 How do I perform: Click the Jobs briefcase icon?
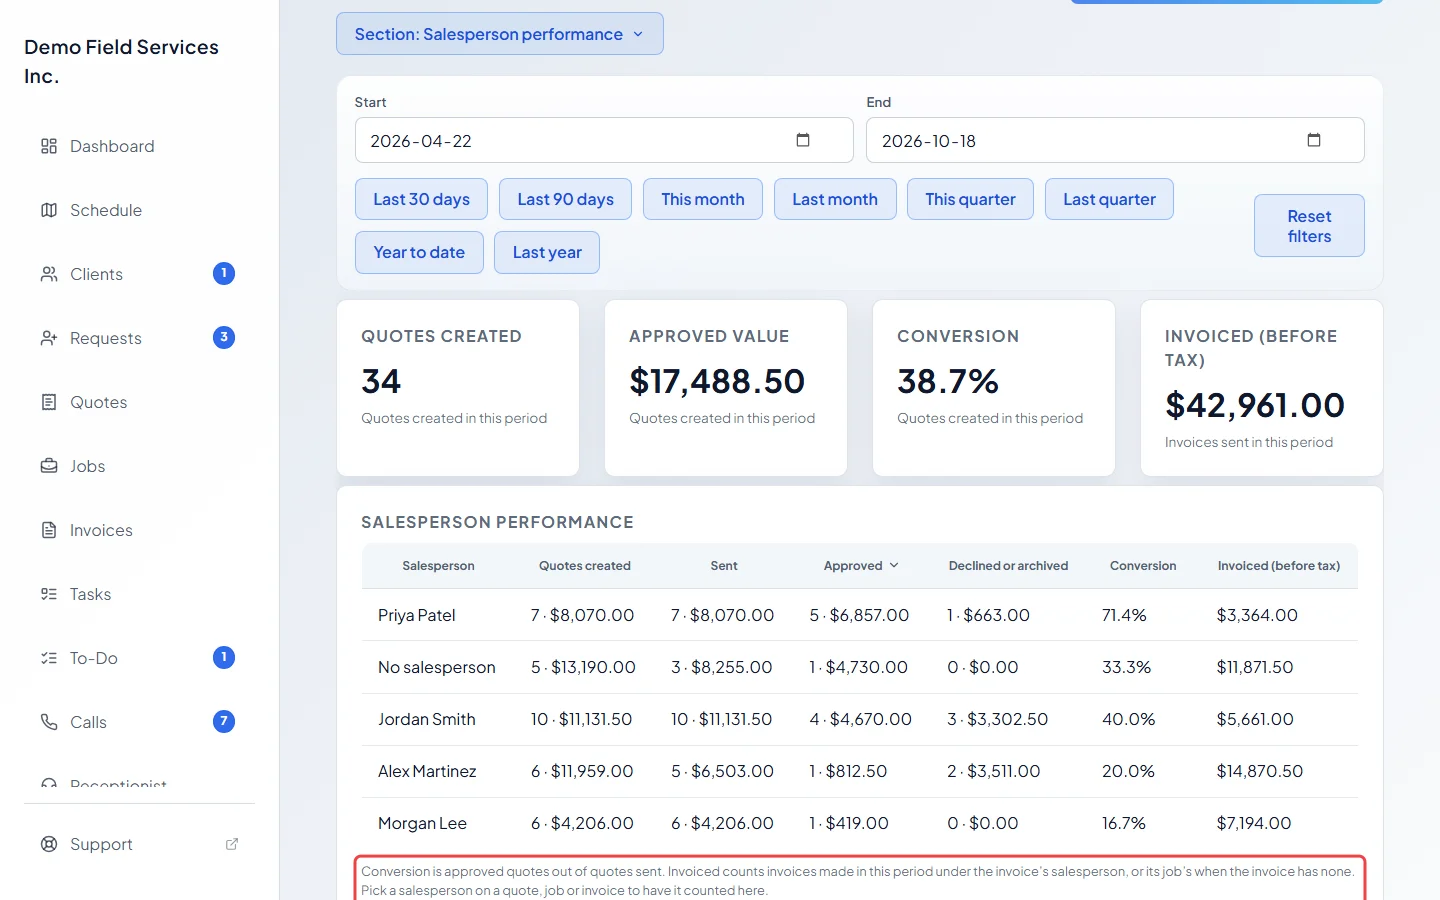coord(49,466)
